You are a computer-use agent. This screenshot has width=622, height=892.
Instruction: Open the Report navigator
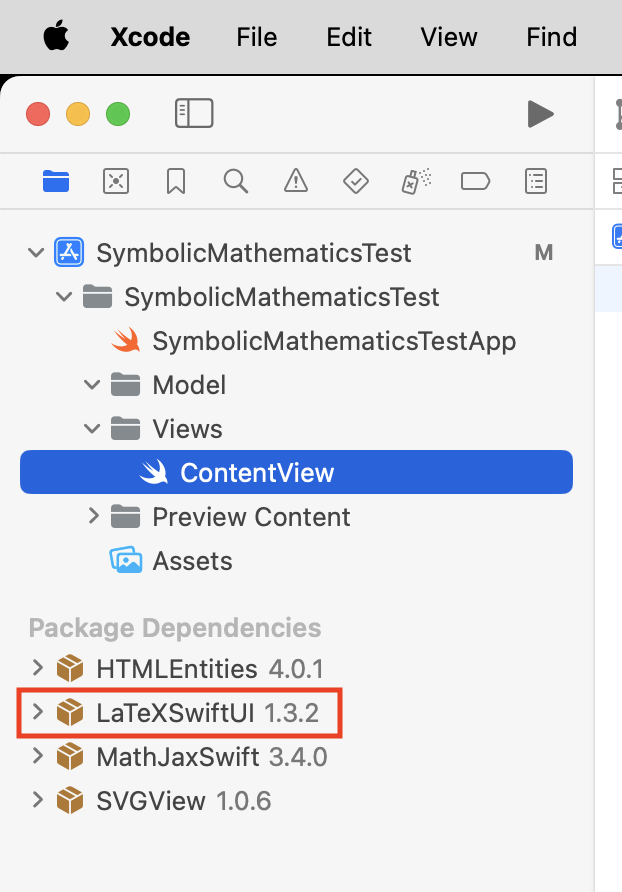pyautogui.click(x=536, y=181)
